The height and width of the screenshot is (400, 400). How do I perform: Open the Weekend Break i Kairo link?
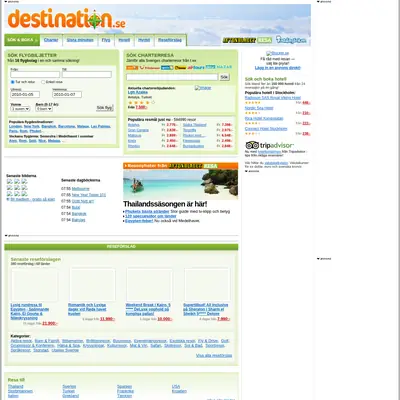click(148, 309)
